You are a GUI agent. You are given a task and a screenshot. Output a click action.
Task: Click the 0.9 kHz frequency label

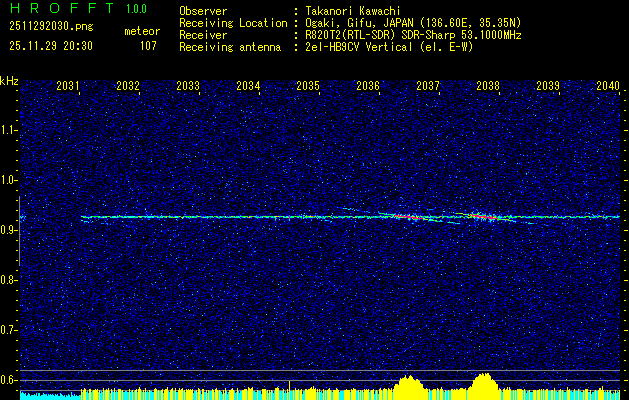[x=9, y=230]
